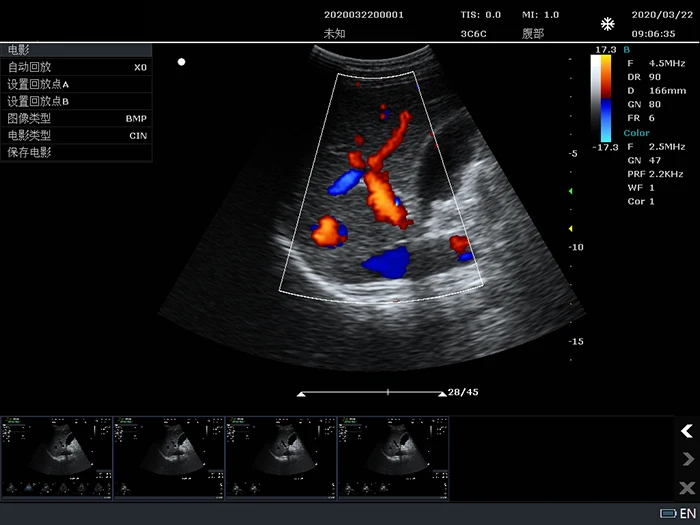Image resolution: width=700 pixels, height=525 pixels.
Task: Open the first saved image thumbnail
Action: click(56, 457)
